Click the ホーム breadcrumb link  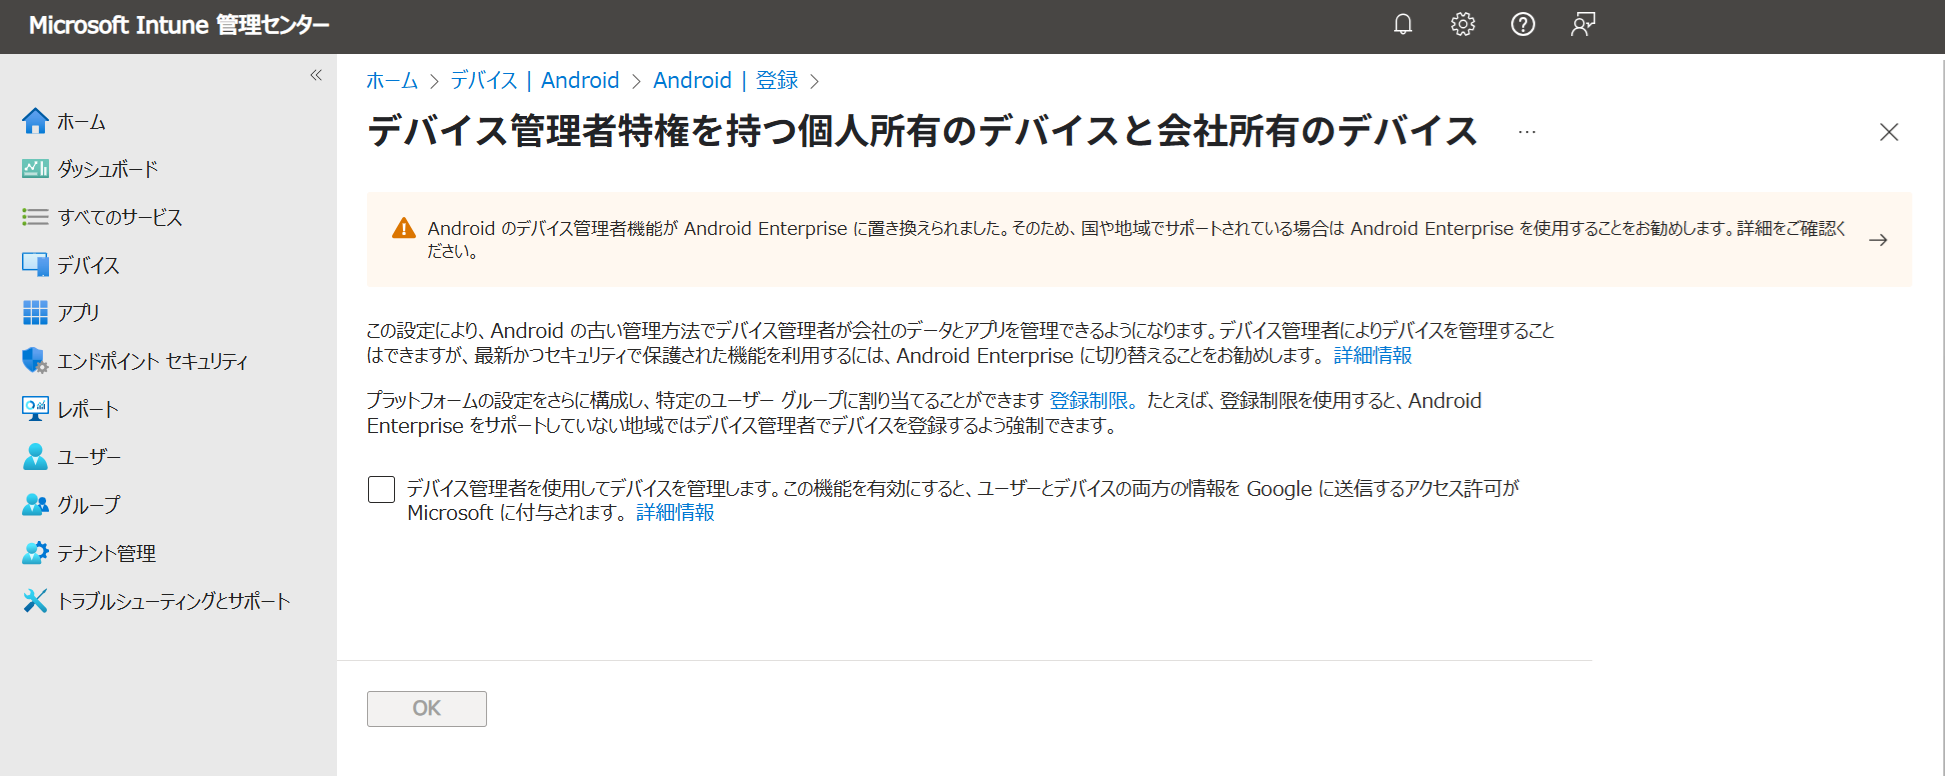pos(392,81)
